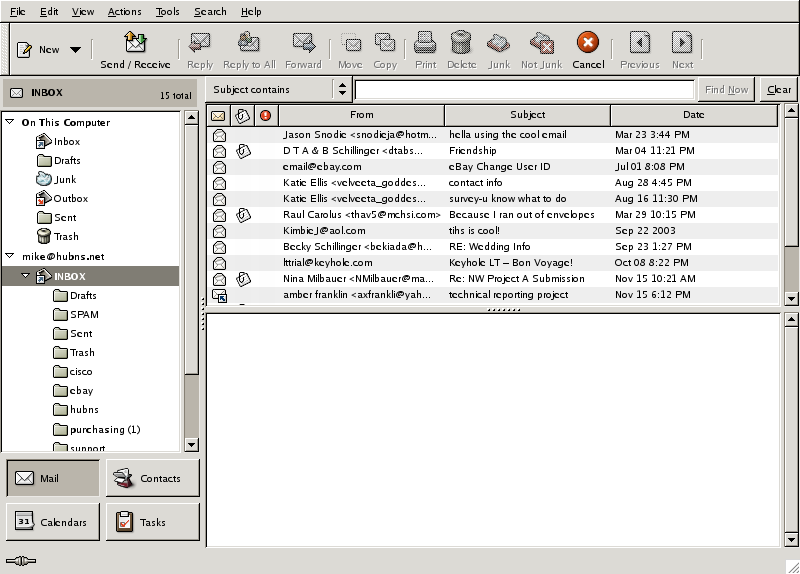Sort messages by the Date column
Viewport: 800px width, 574px height.
(x=693, y=115)
